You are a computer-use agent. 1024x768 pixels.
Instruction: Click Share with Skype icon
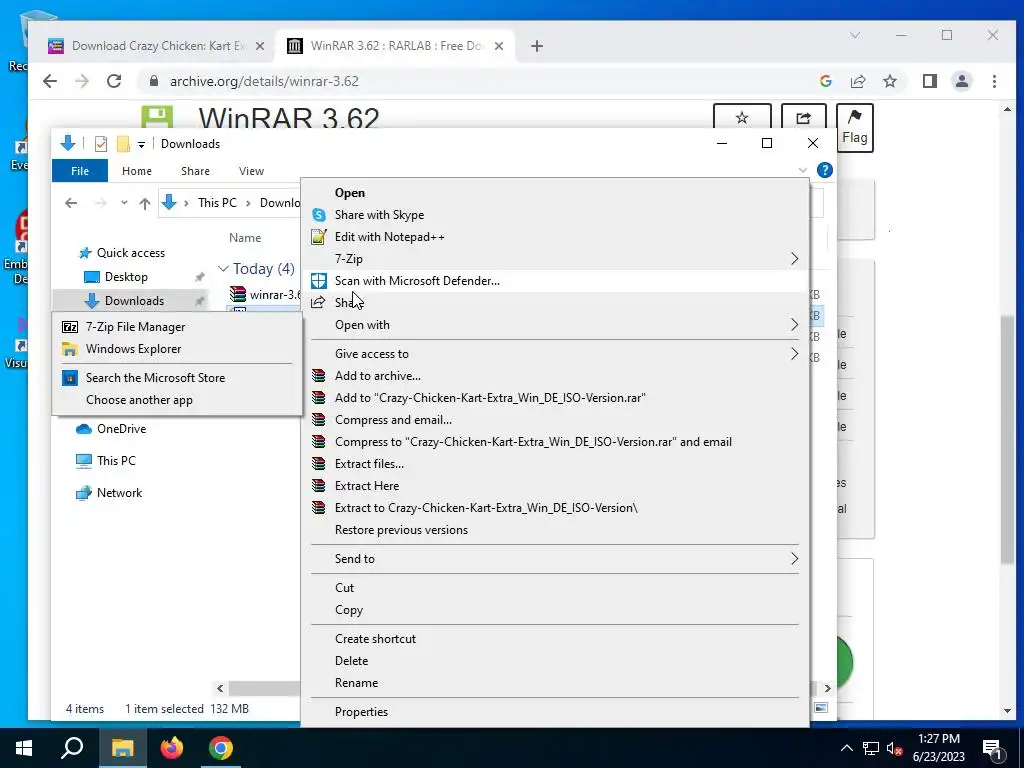tap(319, 215)
